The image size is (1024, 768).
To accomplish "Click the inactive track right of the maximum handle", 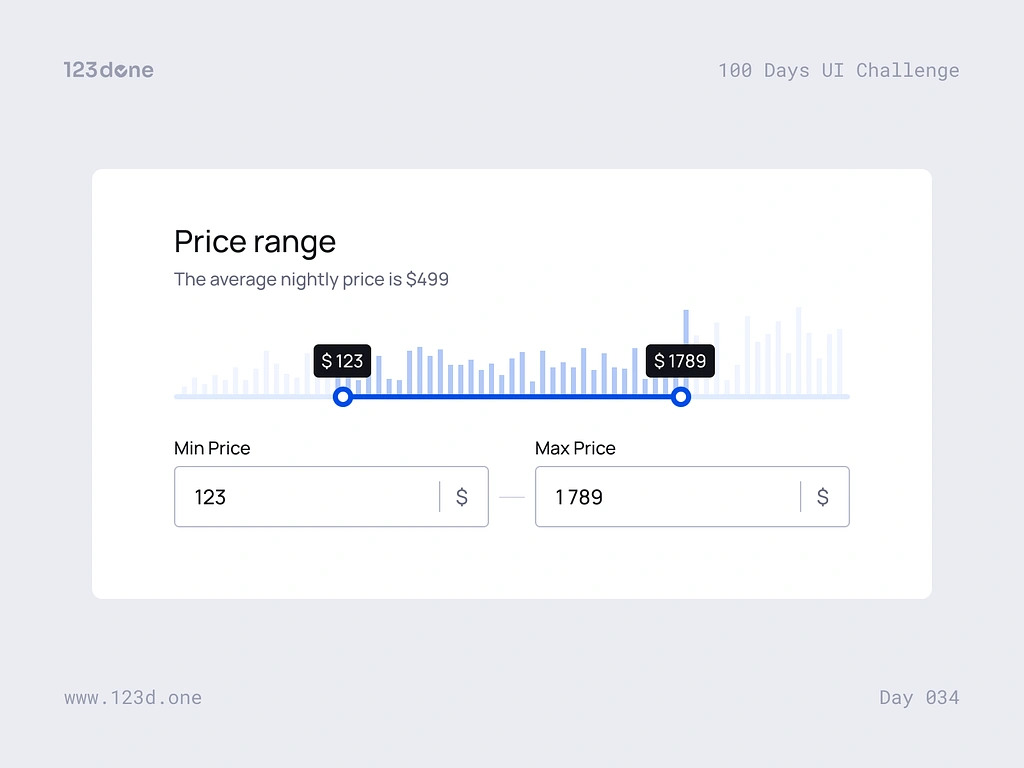I will coord(770,397).
